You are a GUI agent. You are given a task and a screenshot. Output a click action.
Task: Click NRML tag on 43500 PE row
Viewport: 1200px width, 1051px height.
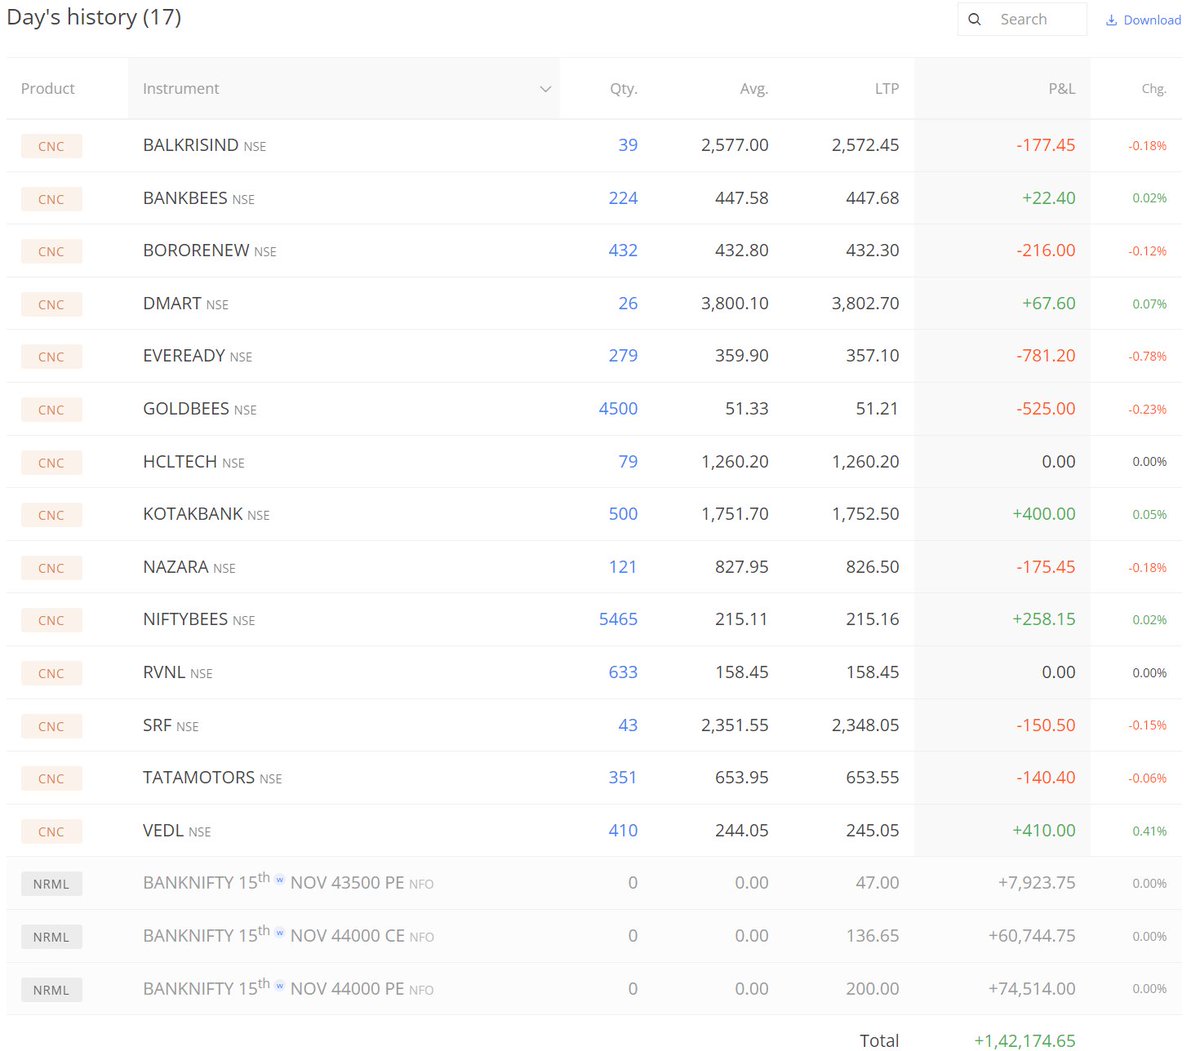click(51, 884)
